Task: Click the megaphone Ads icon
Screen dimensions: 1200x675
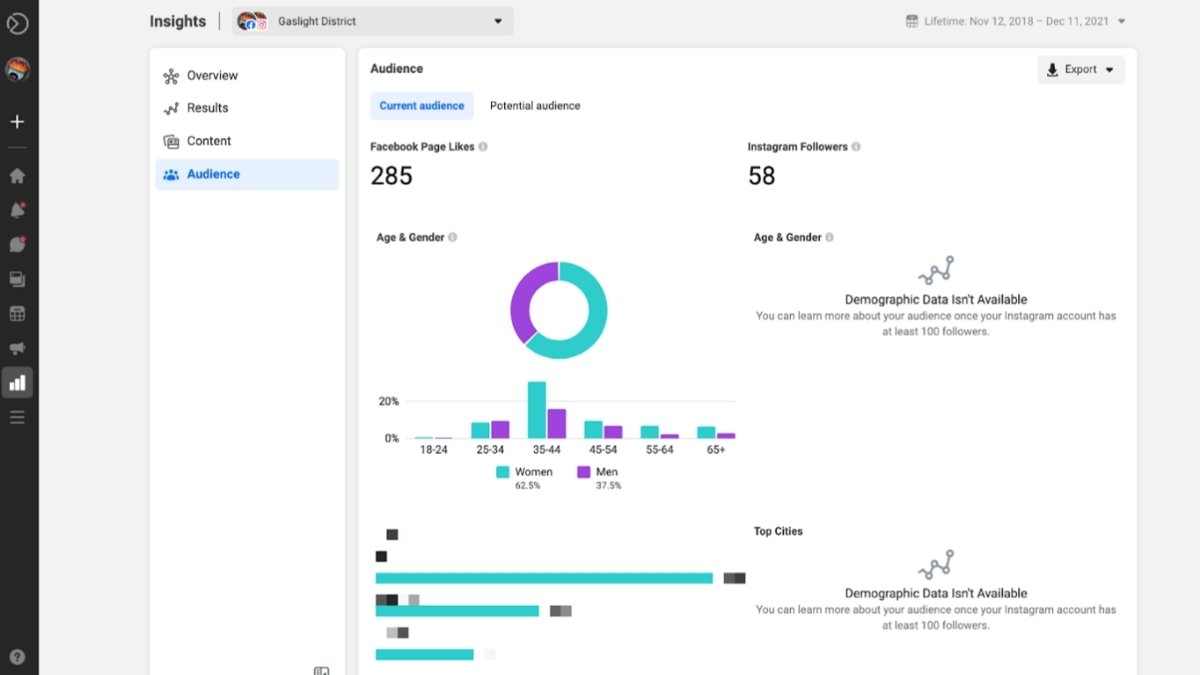Action: [17, 348]
